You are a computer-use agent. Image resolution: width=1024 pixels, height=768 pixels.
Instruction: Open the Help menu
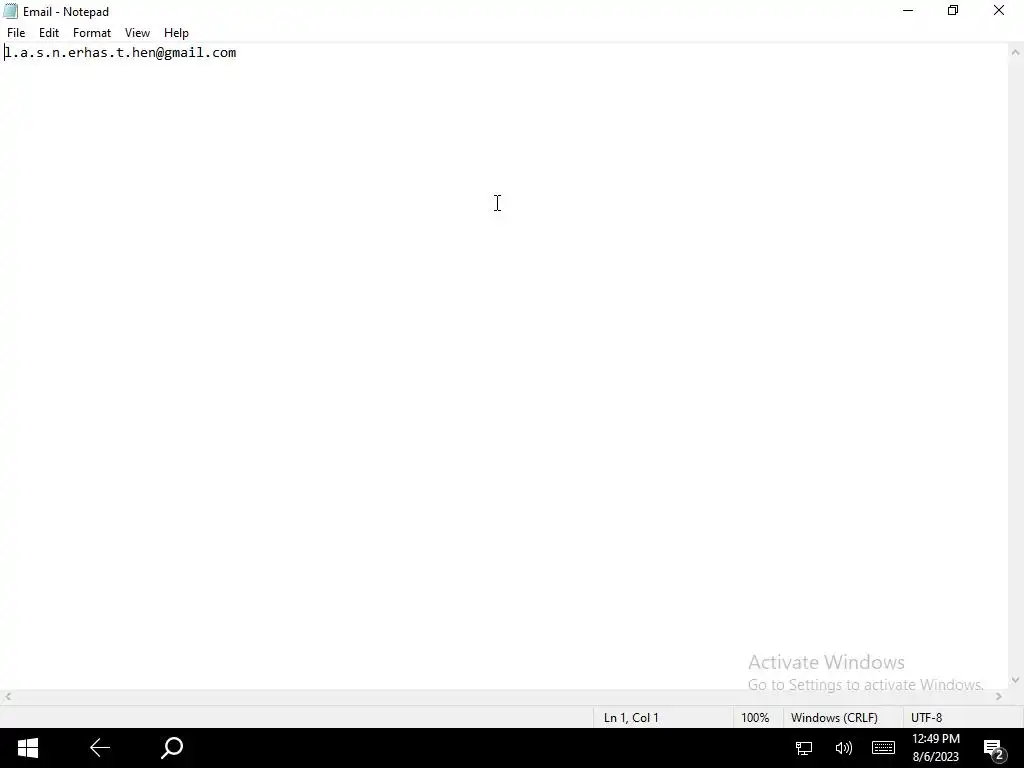(176, 33)
